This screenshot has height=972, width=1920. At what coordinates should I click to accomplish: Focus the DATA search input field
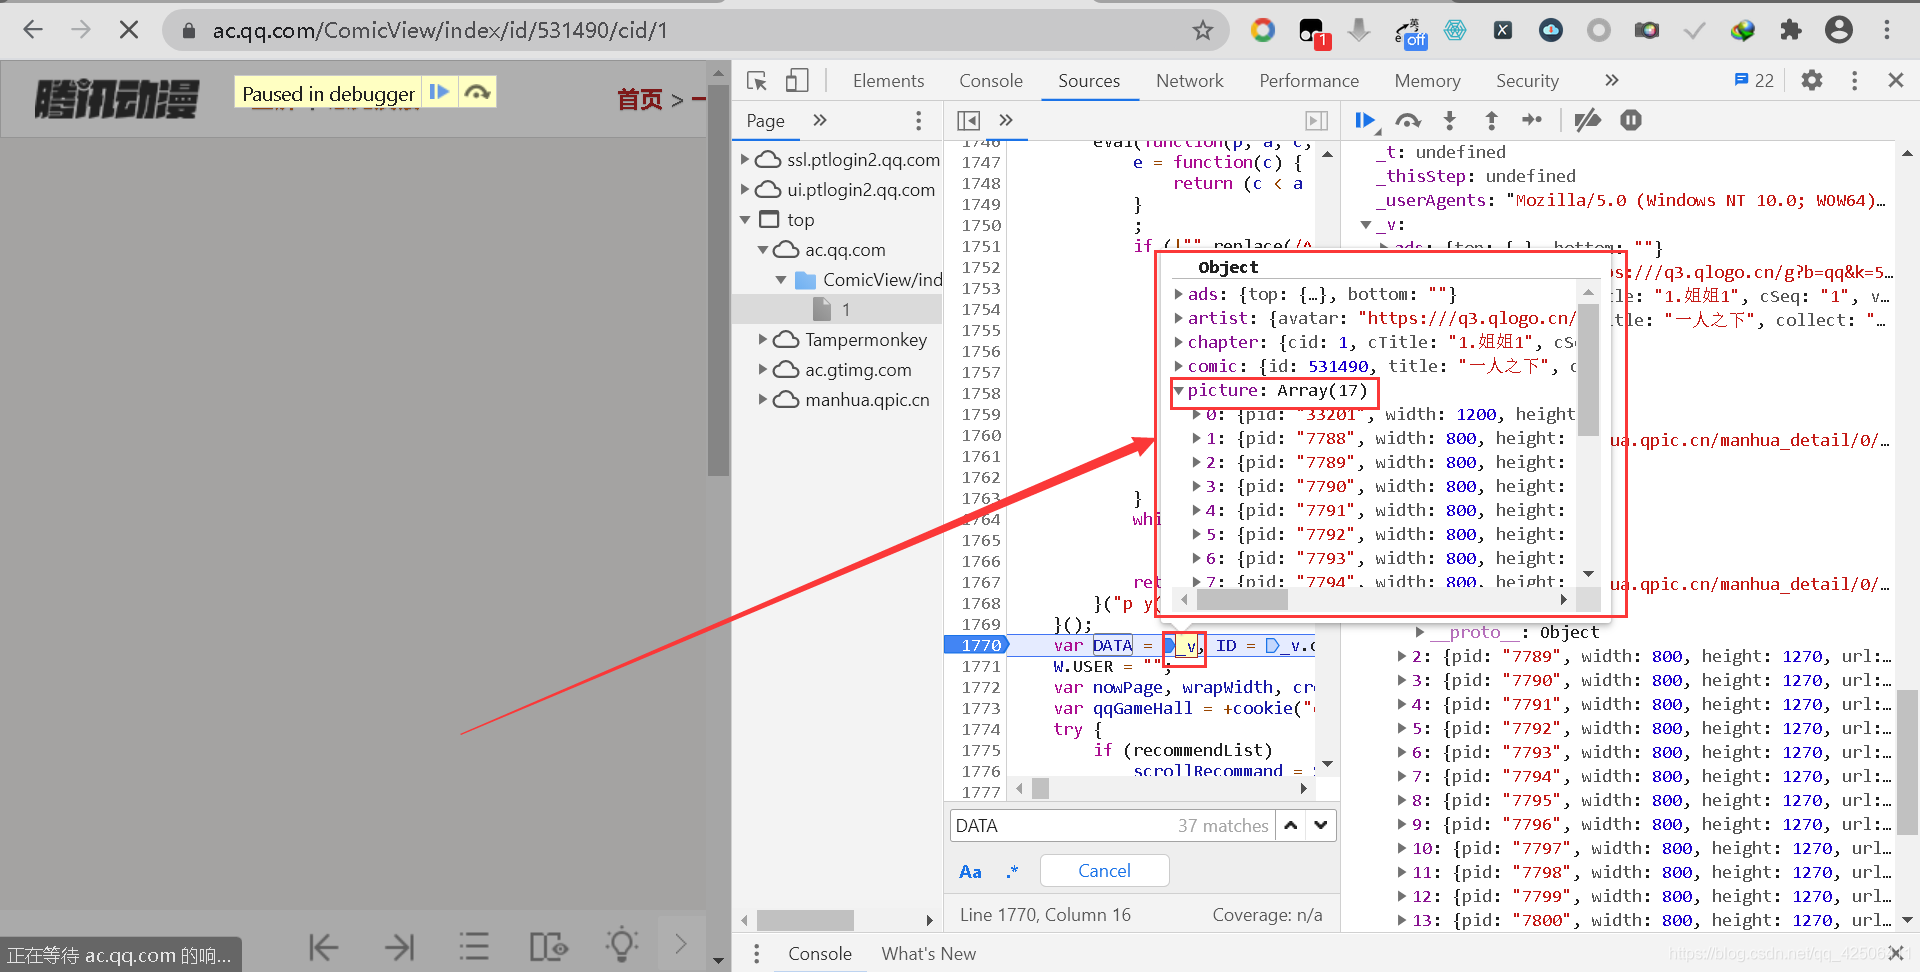[x=1060, y=826]
